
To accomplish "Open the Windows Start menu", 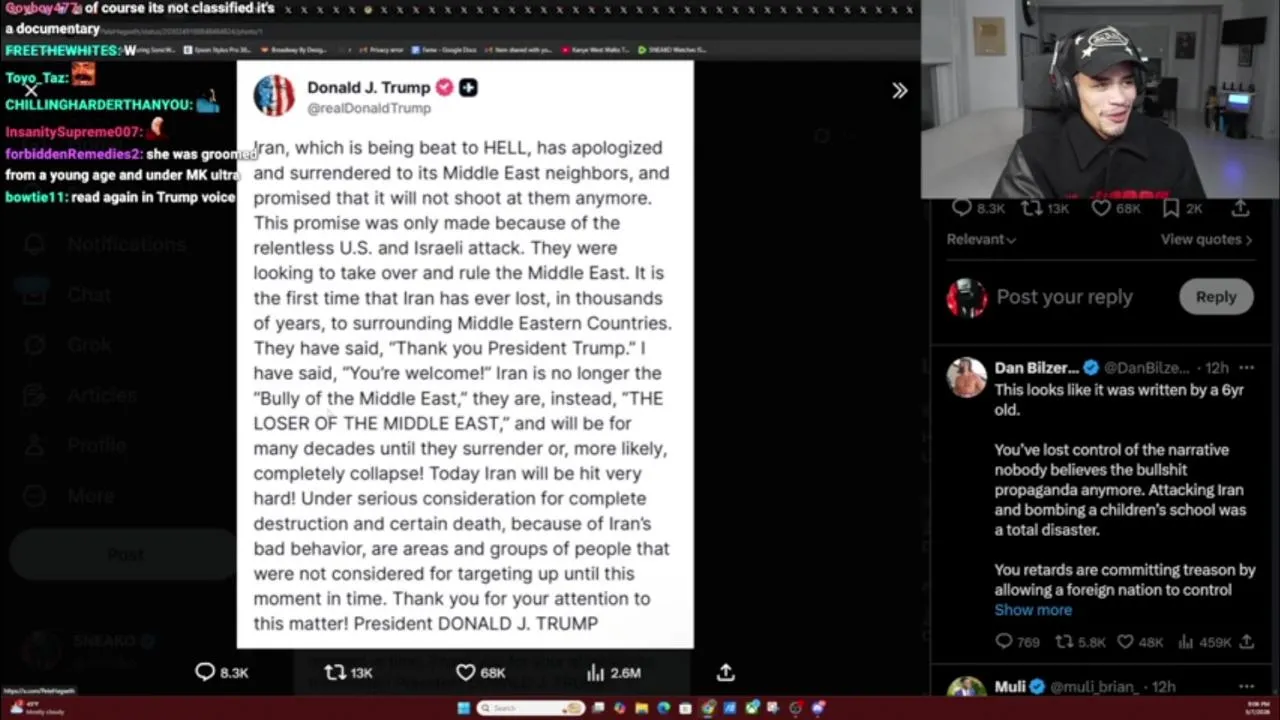I will [463, 708].
